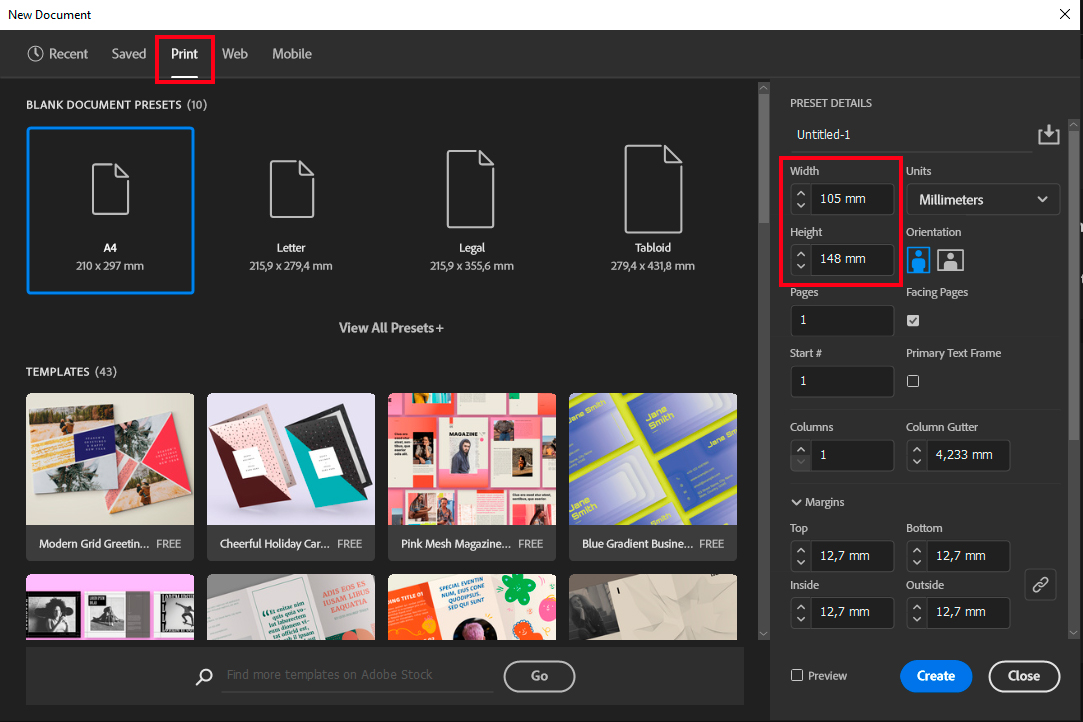This screenshot has width=1083, height=722.
Task: Enable the Primary Text Frame checkbox
Action: pyautogui.click(x=911, y=381)
